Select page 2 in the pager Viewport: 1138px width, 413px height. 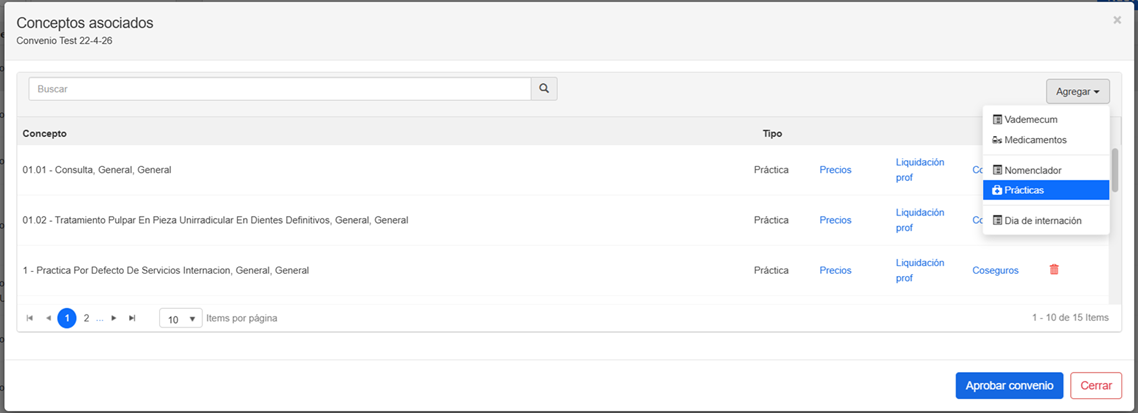(x=86, y=318)
